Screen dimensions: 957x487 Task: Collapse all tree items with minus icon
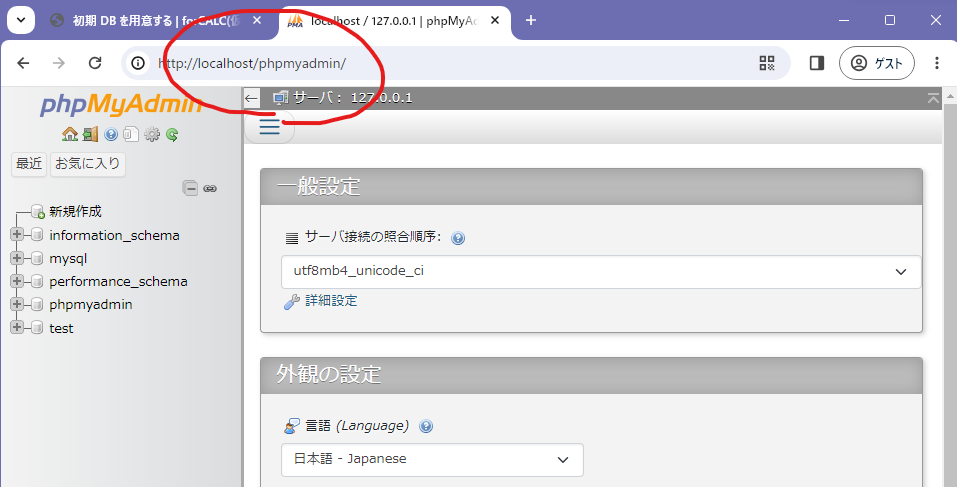coord(190,188)
